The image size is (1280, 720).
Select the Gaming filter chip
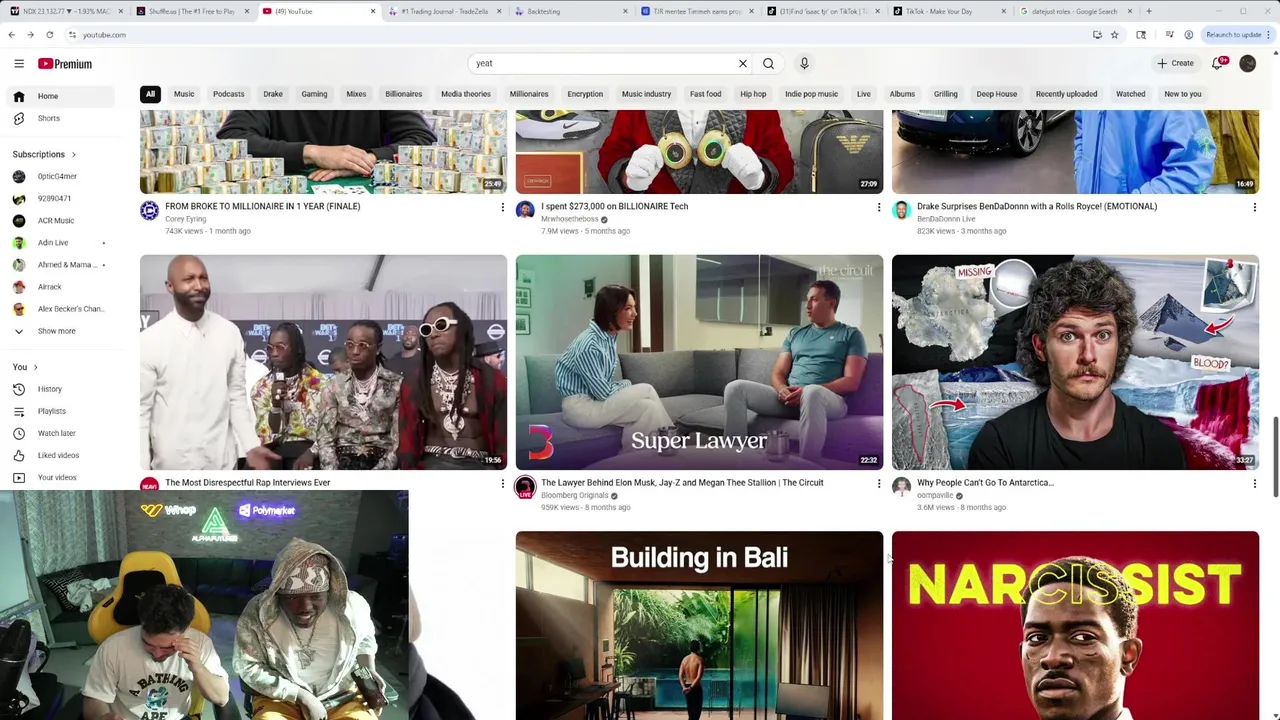click(x=314, y=94)
